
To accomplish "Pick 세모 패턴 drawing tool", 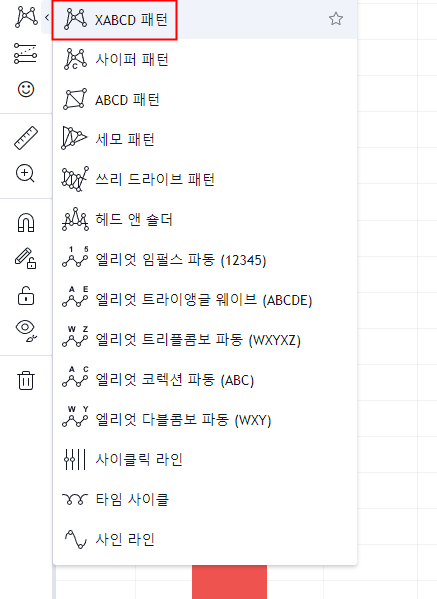I will pos(205,139).
